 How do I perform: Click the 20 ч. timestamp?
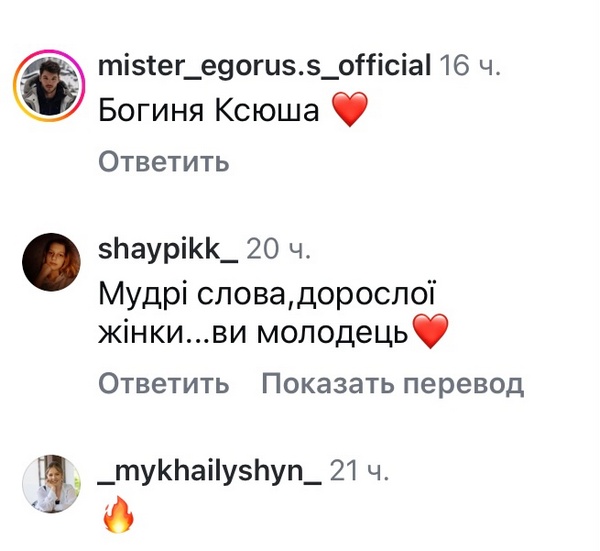[x=278, y=249]
